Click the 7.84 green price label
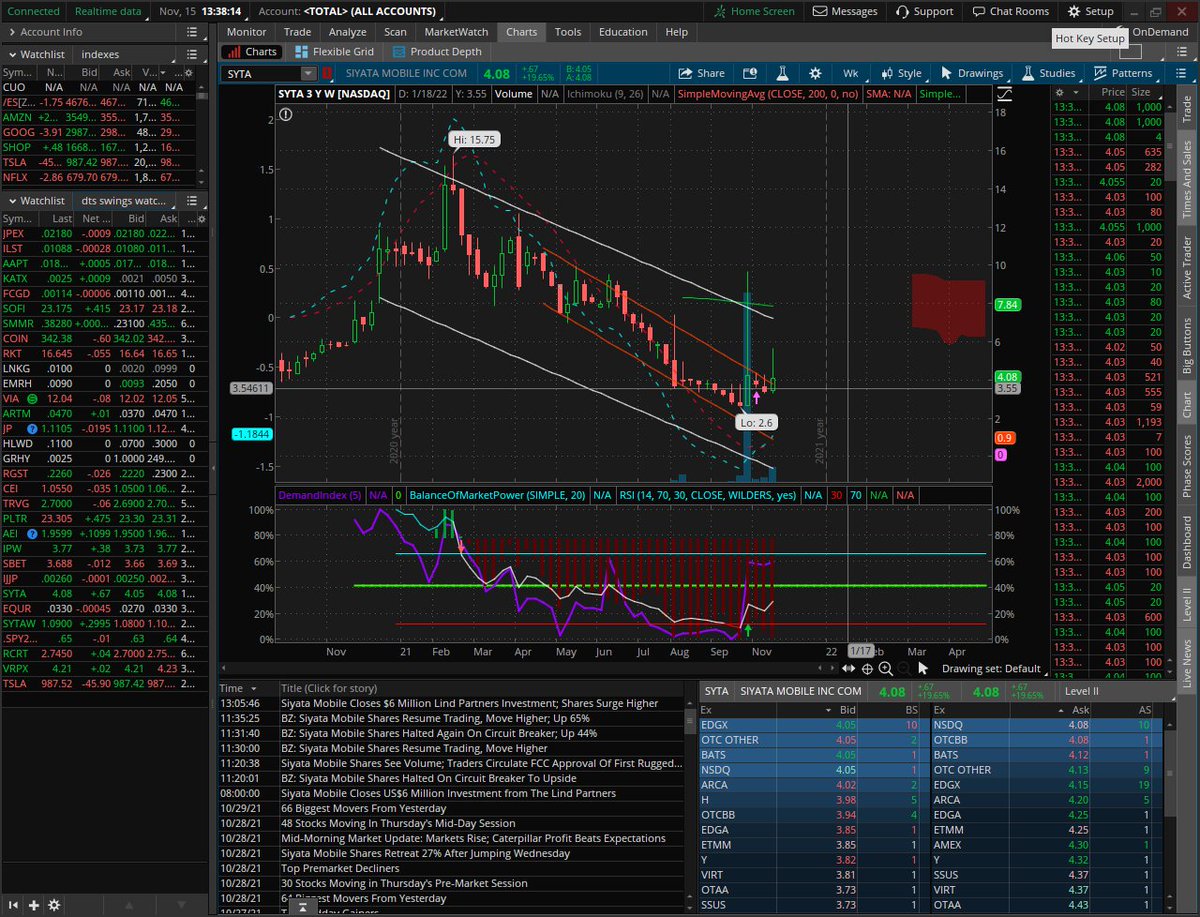This screenshot has width=1200, height=917. point(1007,304)
